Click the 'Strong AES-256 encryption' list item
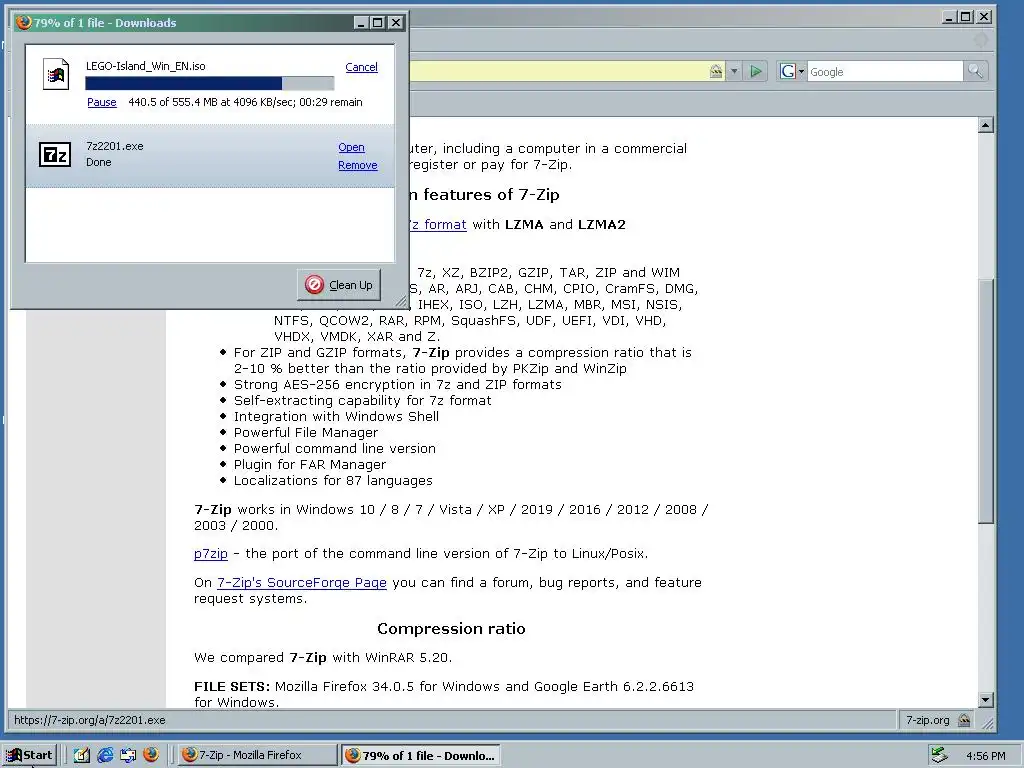This screenshot has height=768, width=1024. (x=398, y=385)
